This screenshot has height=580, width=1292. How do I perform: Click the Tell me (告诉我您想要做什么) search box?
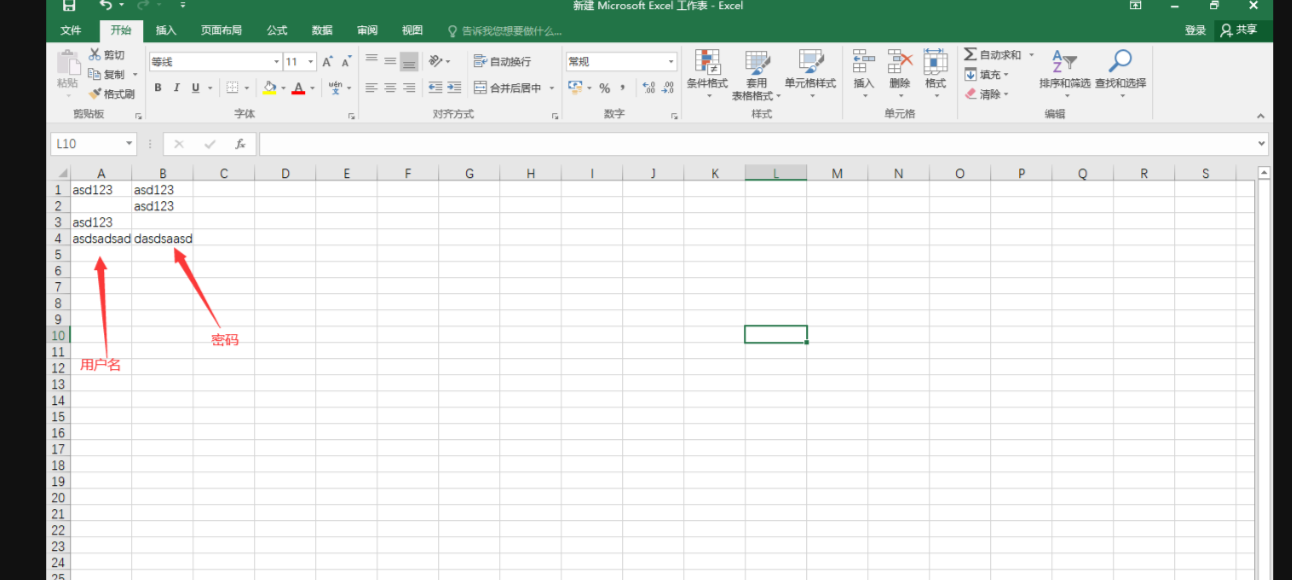click(x=504, y=31)
